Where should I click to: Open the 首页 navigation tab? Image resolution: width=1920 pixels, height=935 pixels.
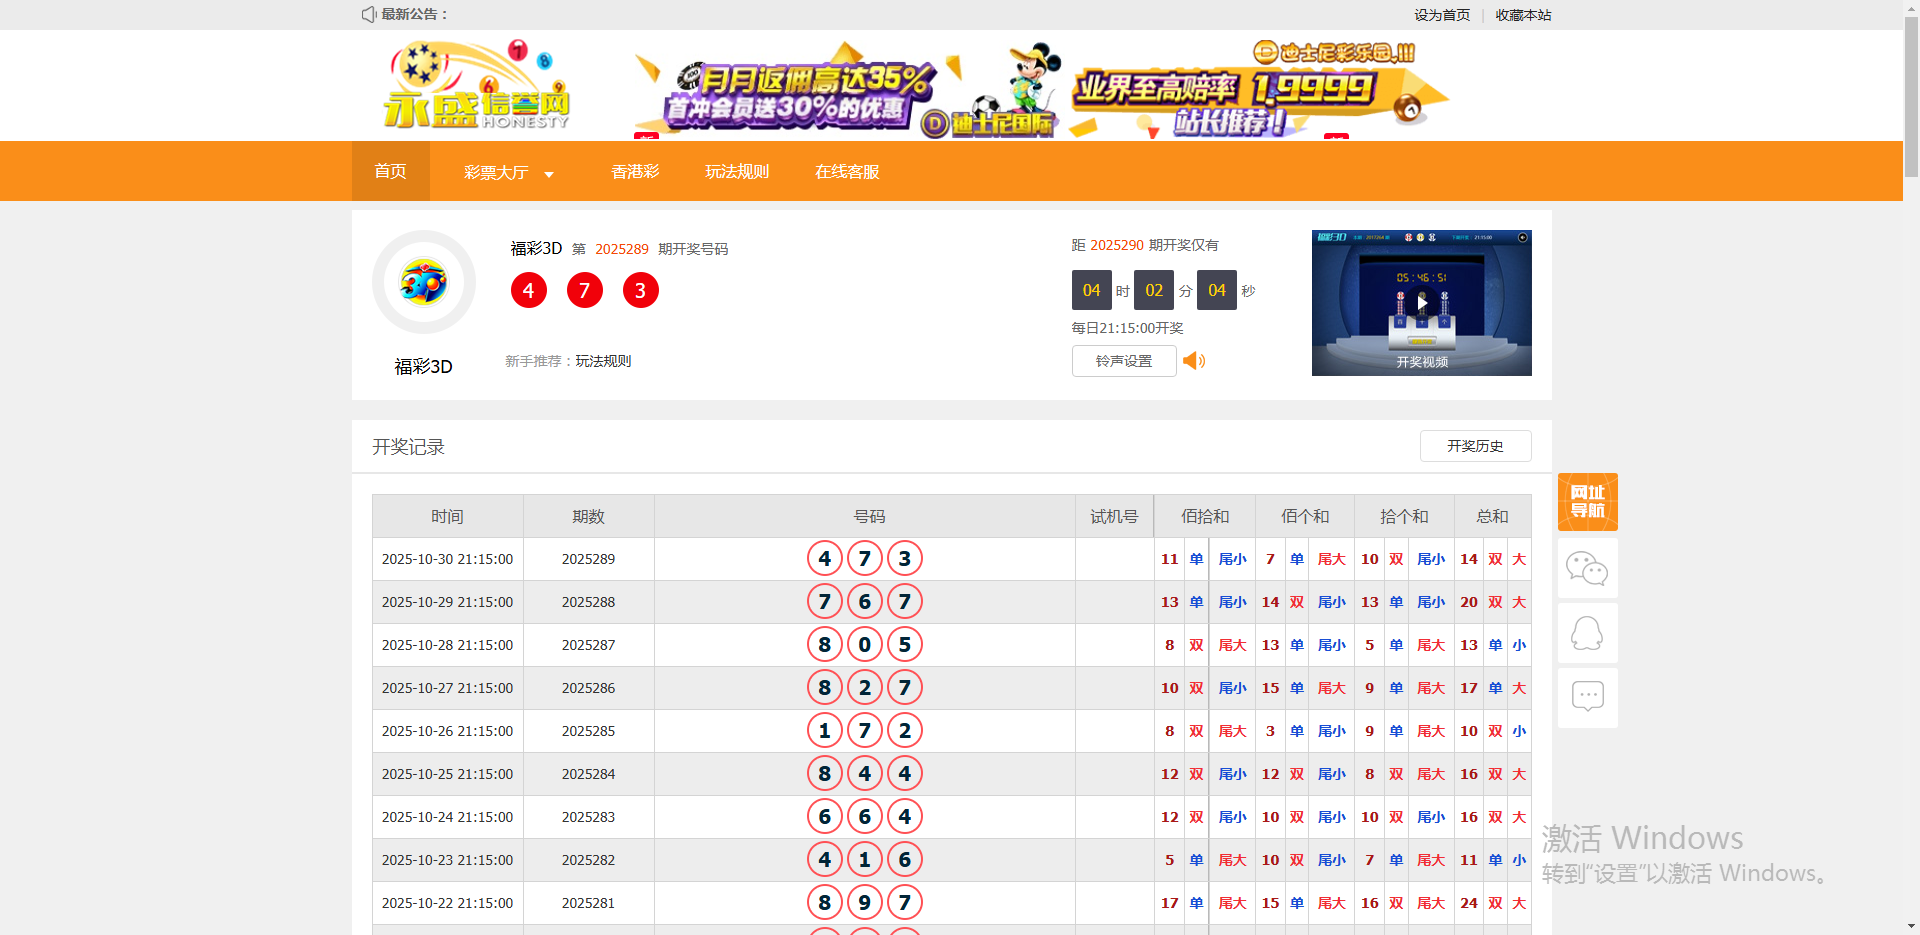pyautogui.click(x=390, y=172)
